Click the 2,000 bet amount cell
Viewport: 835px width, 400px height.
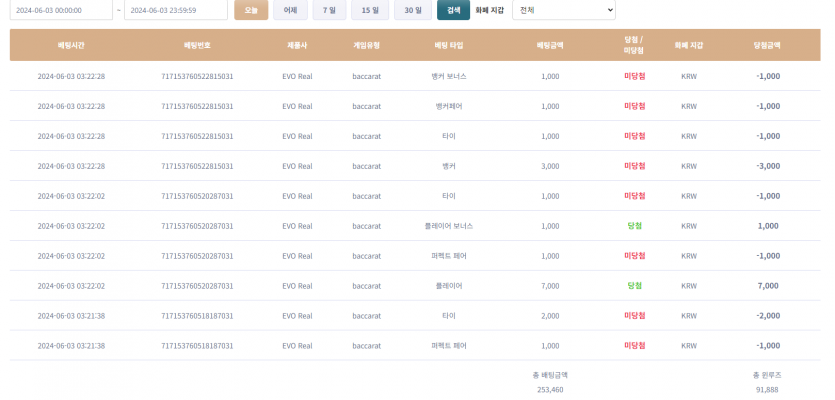point(550,316)
